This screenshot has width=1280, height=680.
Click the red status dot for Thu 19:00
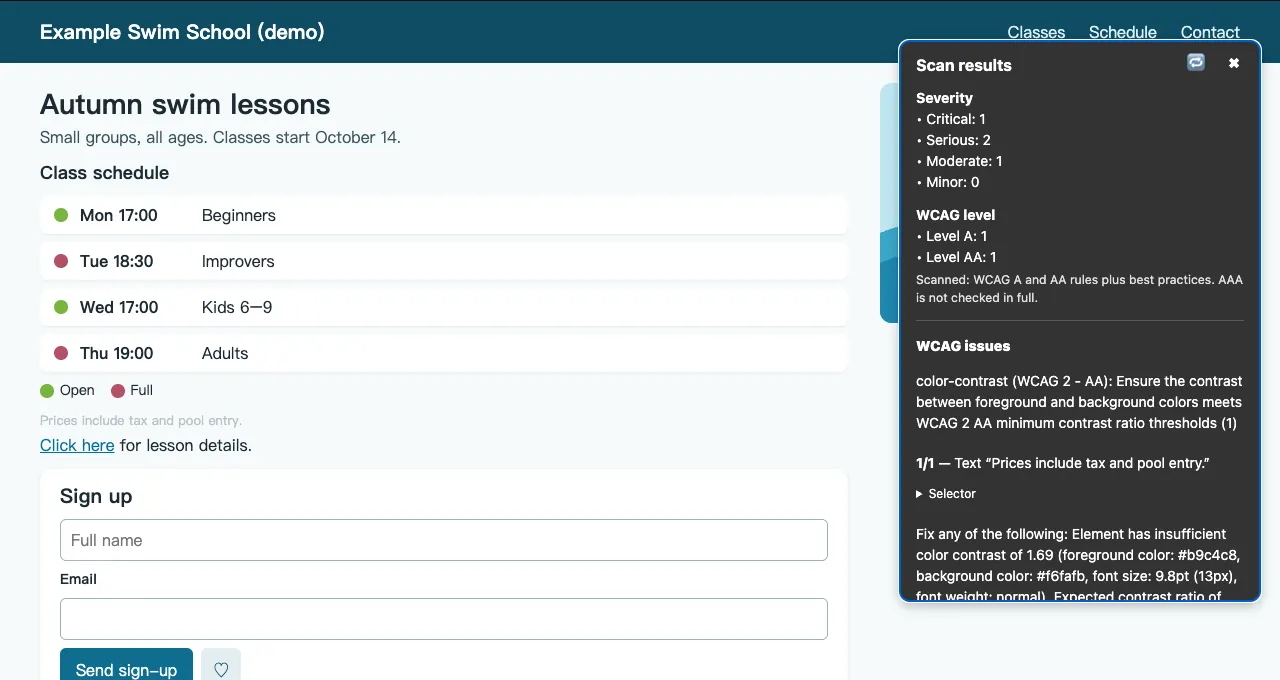click(61, 353)
